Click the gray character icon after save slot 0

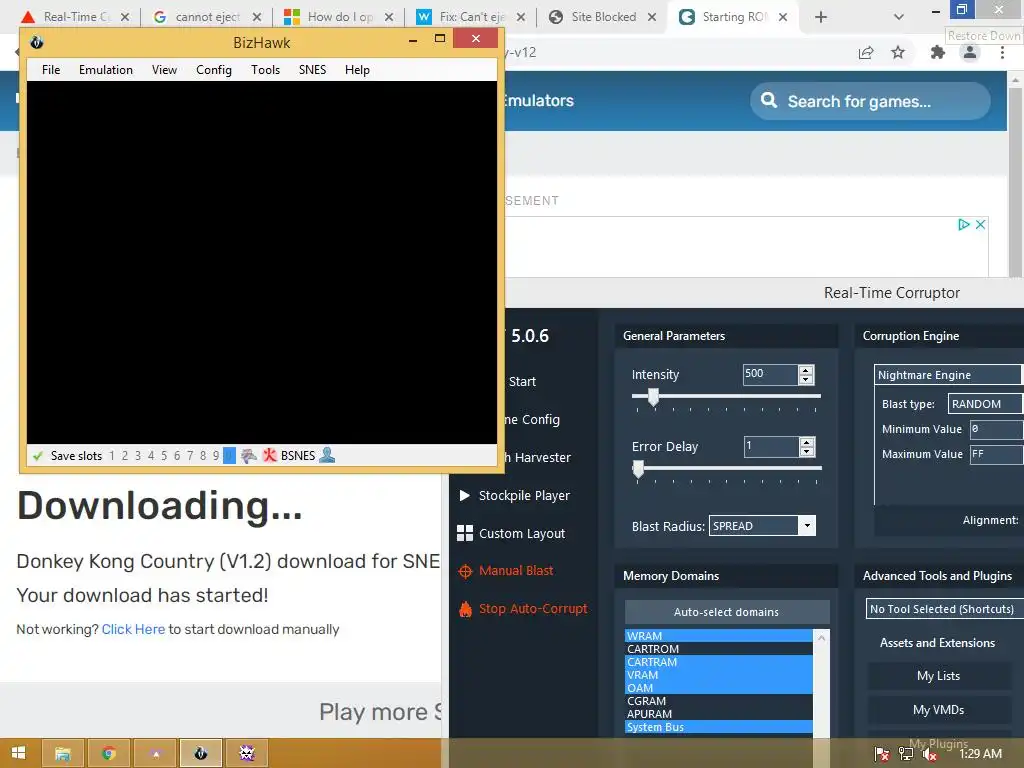click(x=248, y=456)
